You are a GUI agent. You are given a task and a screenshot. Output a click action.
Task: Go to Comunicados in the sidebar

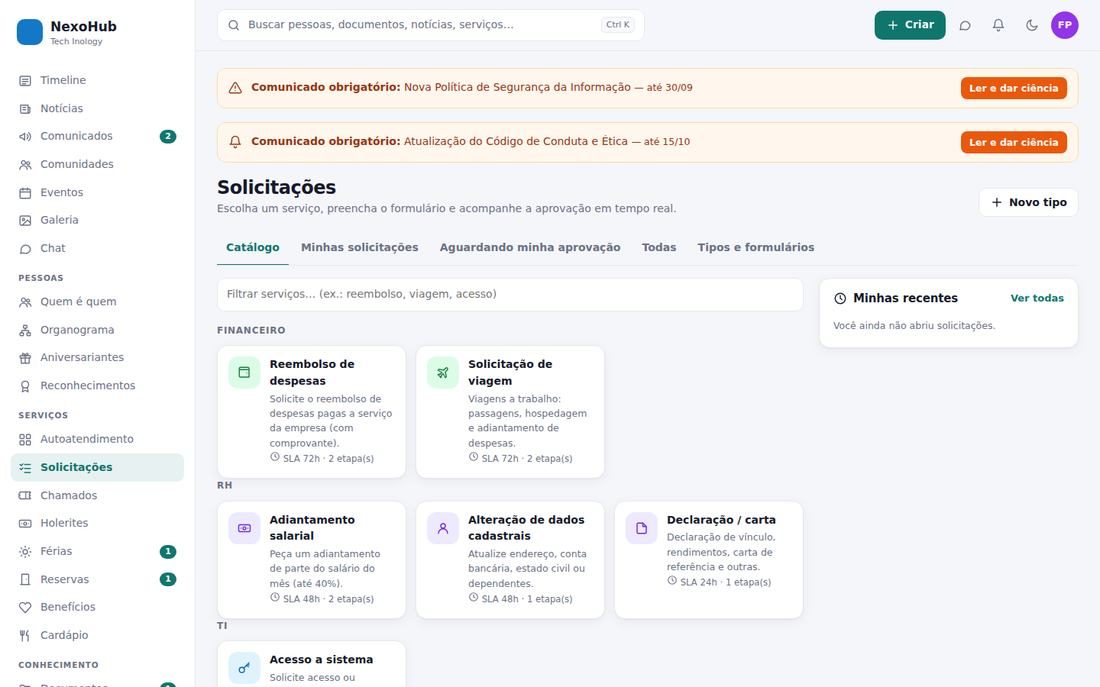[97, 136]
